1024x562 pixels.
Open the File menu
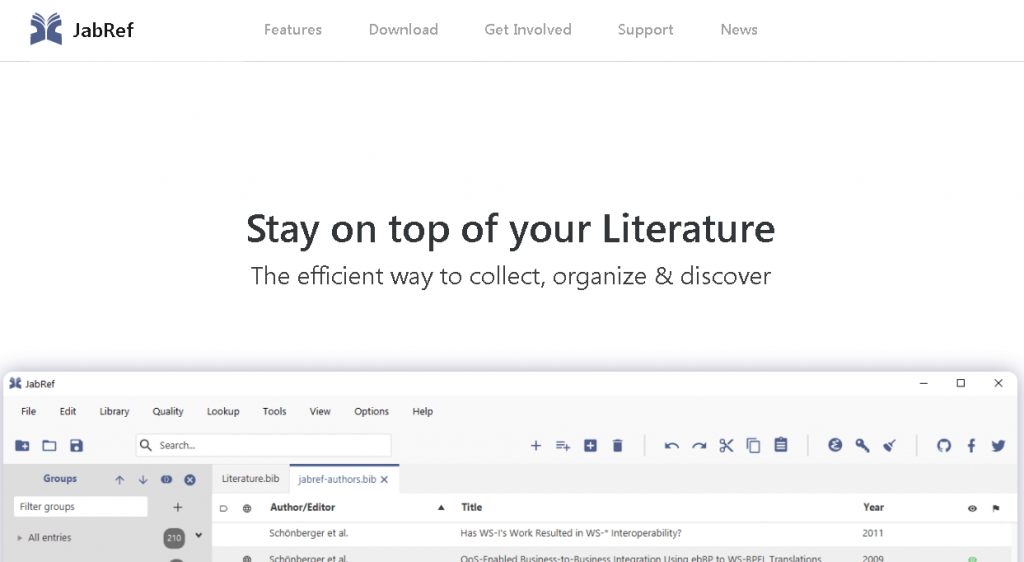pyautogui.click(x=28, y=411)
